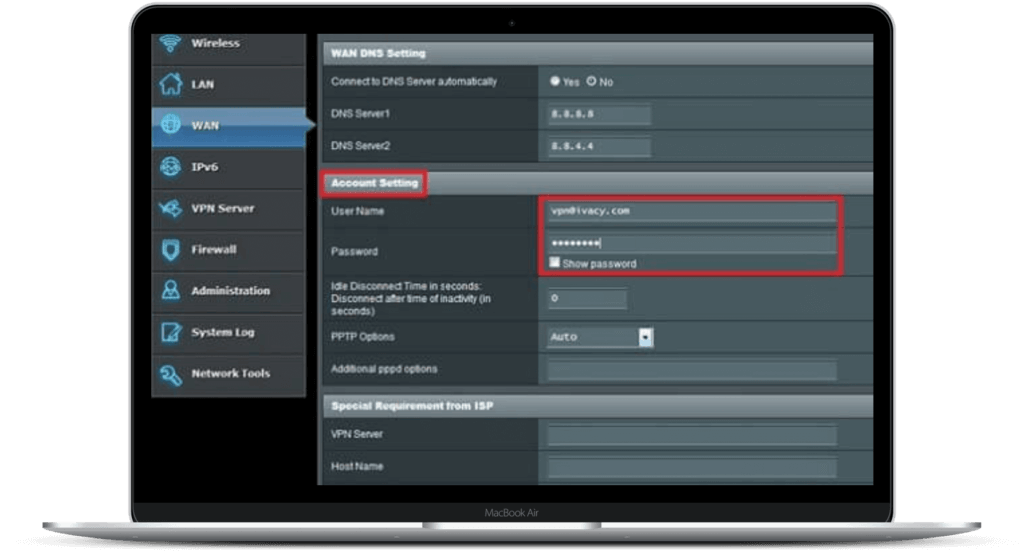Screen dimensions: 1024x551
Task: Click the Host Name input field
Action: pyautogui.click(x=692, y=467)
